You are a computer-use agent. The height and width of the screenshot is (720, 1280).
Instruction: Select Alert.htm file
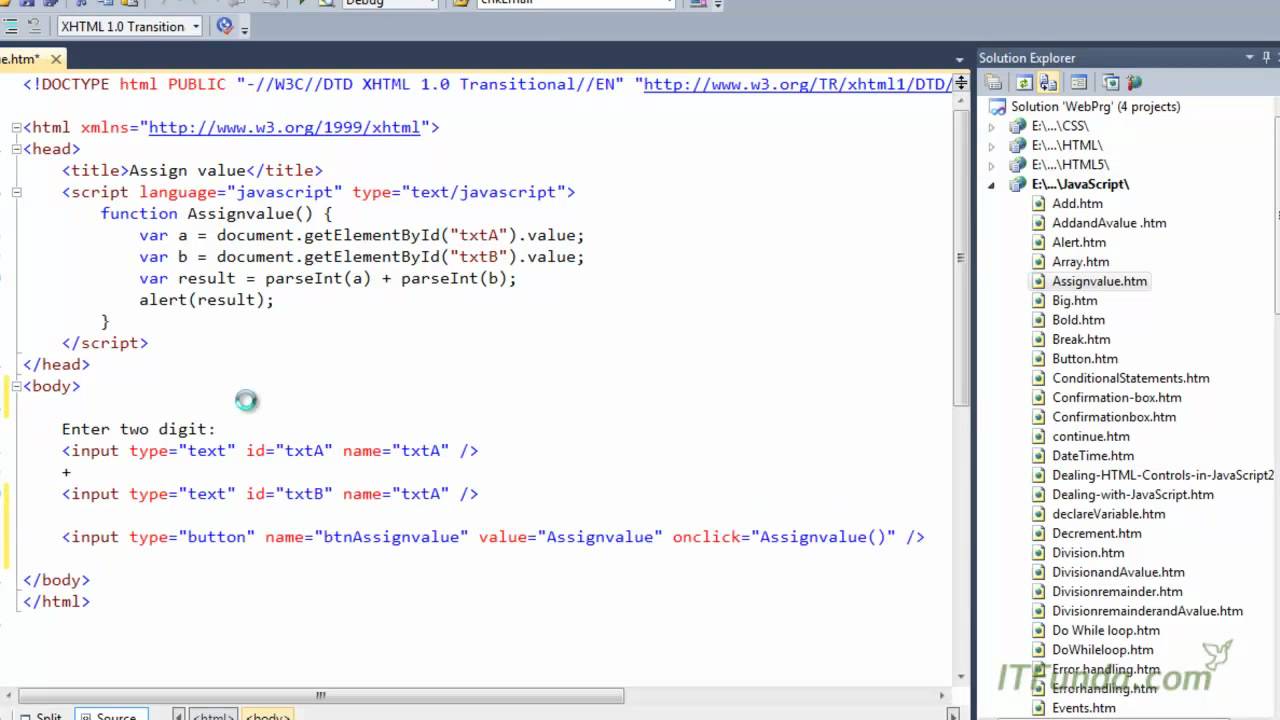(1079, 242)
